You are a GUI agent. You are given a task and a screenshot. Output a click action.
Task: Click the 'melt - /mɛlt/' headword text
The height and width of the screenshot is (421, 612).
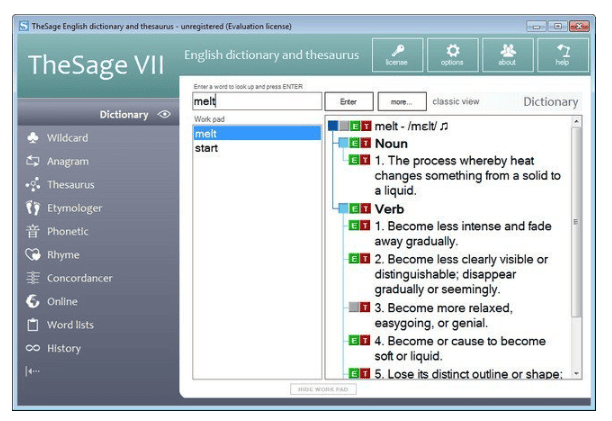coord(406,126)
